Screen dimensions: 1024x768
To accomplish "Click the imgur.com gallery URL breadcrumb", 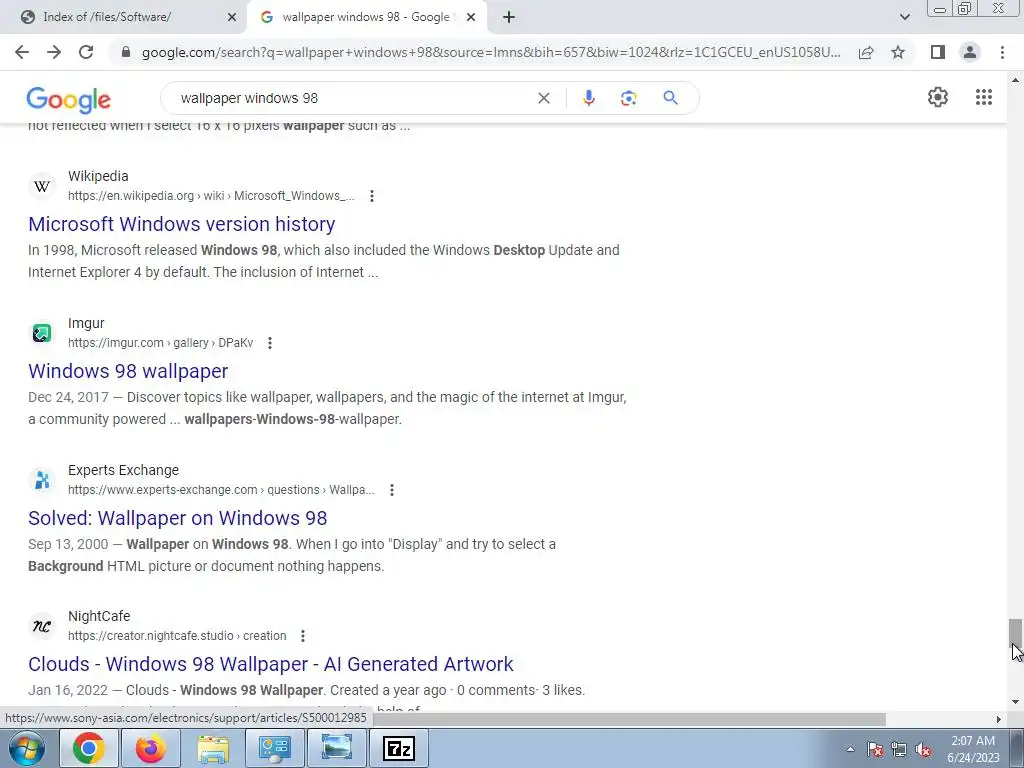I will tap(160, 343).
